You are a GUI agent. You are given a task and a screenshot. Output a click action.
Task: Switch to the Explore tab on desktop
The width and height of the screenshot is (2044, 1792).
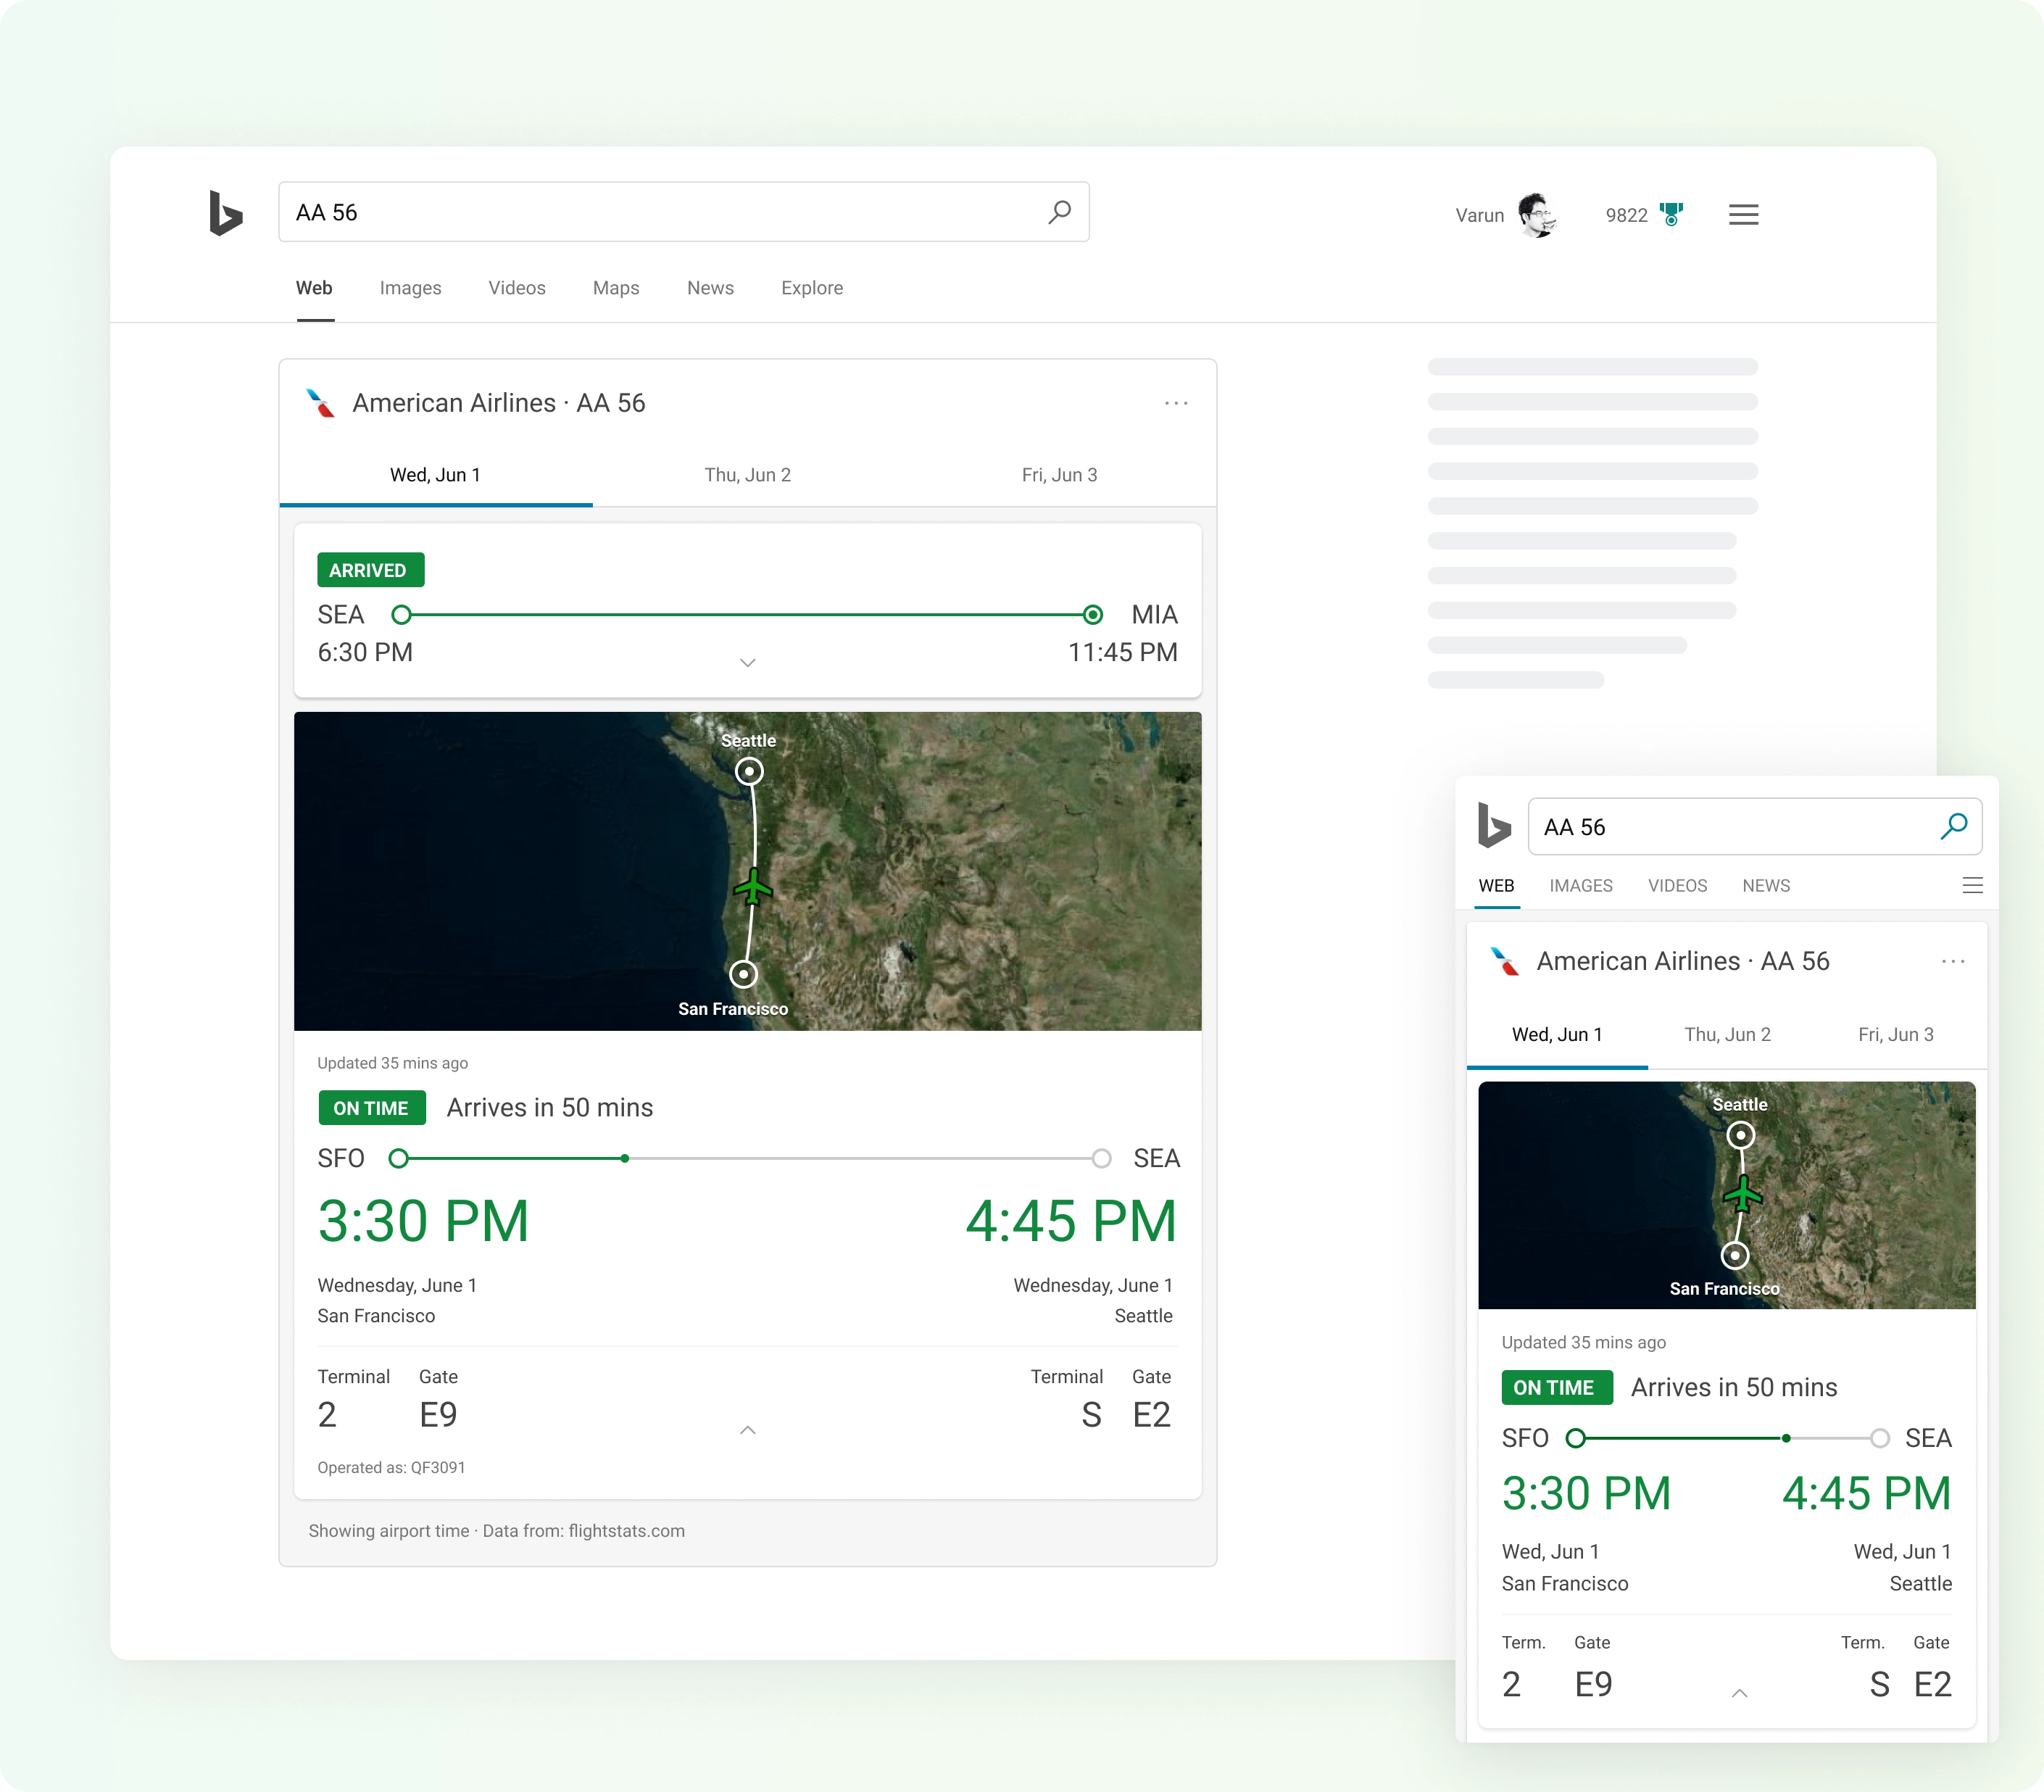point(812,288)
